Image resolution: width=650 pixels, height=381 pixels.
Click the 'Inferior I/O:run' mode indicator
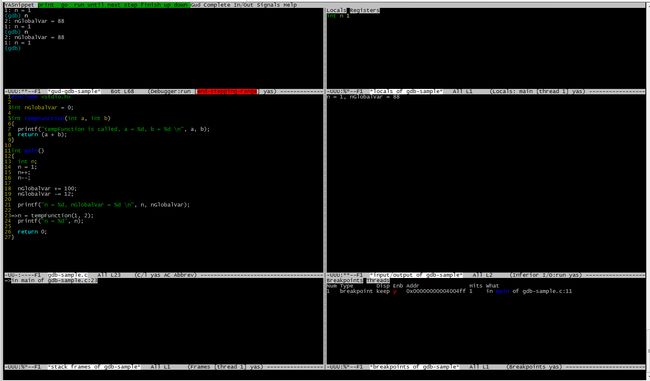(x=540, y=275)
